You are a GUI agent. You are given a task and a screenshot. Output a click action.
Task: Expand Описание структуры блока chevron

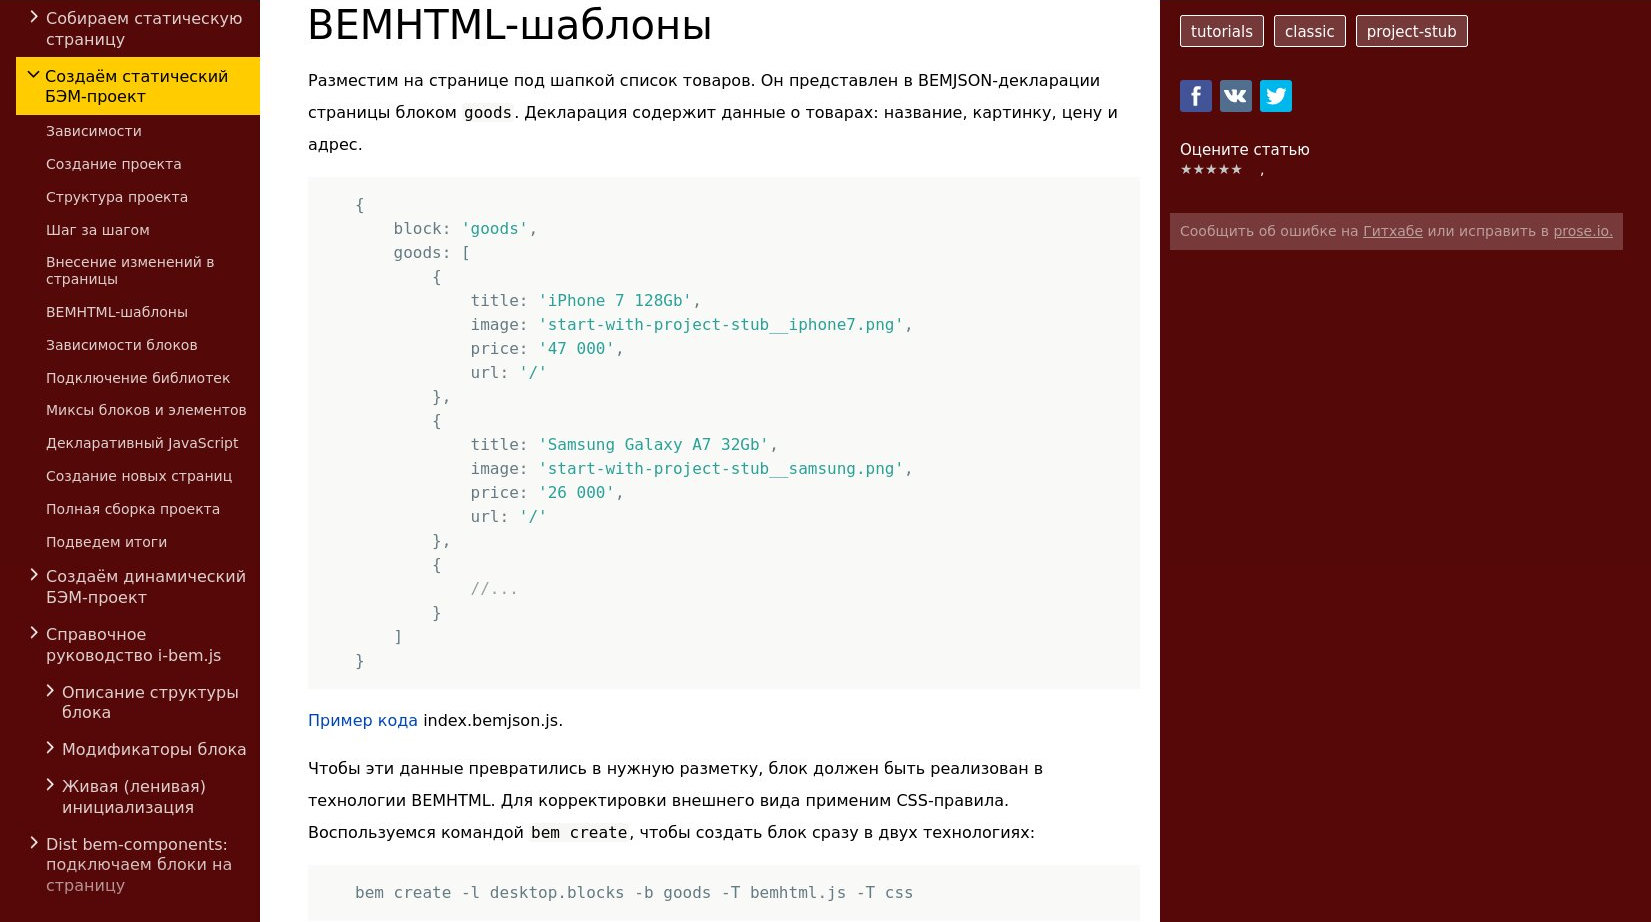[x=50, y=691]
